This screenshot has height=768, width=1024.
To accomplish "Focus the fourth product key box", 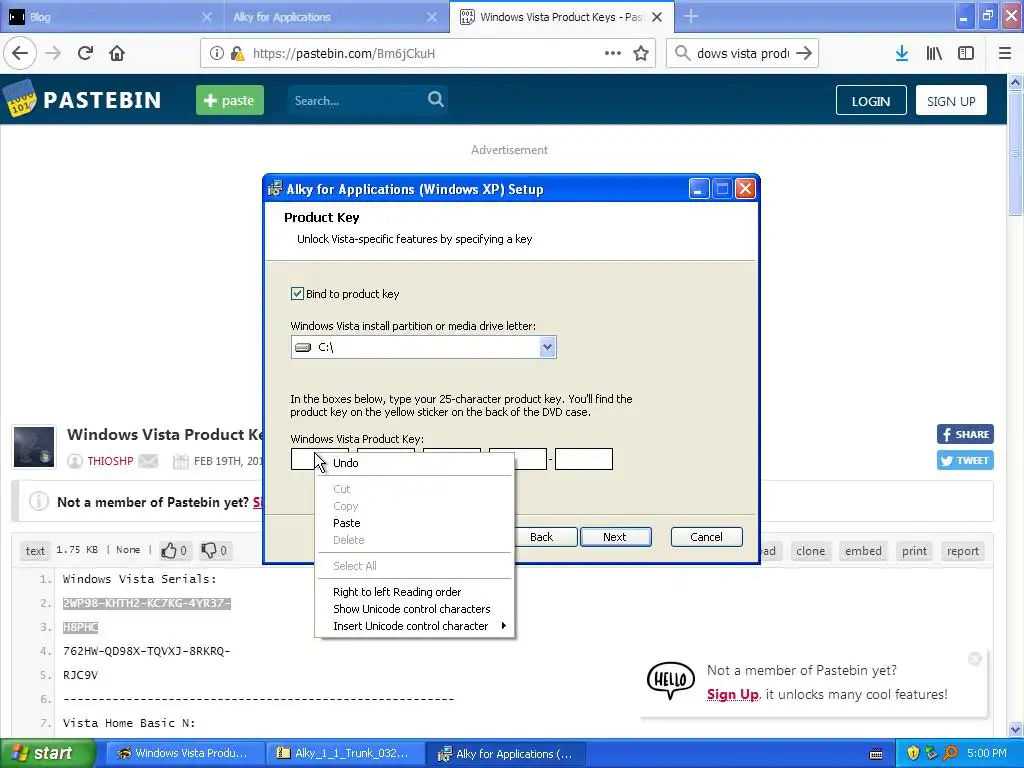I will click(x=530, y=459).
